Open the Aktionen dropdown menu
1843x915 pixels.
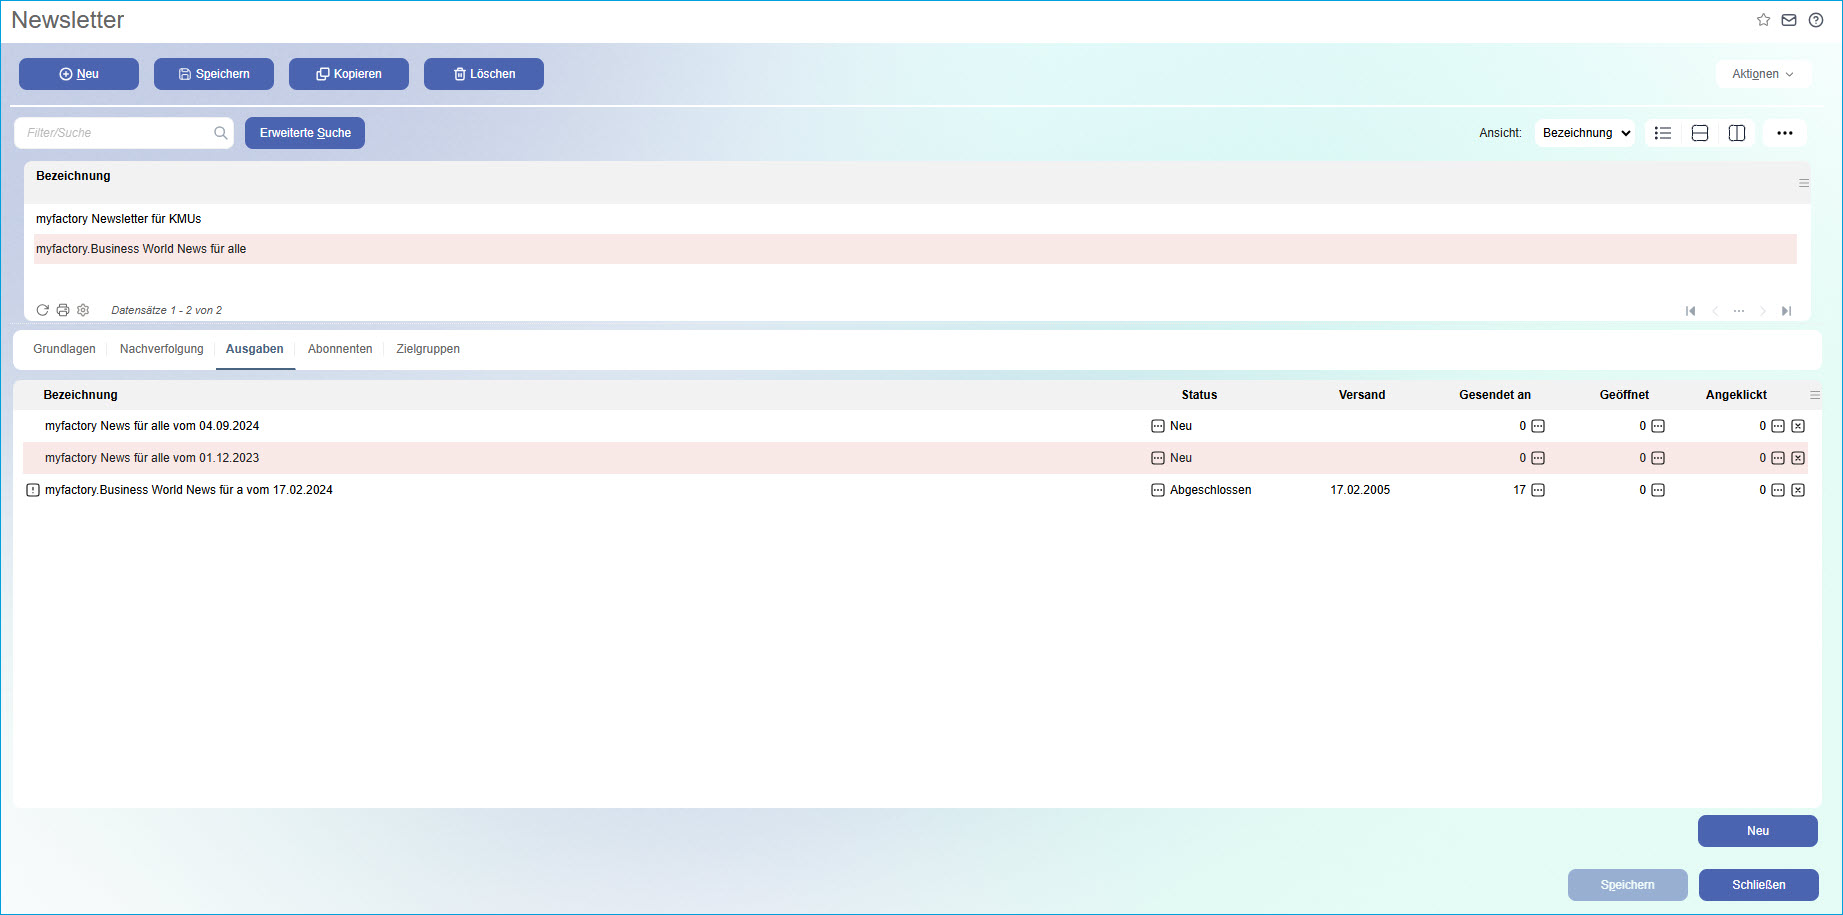click(1763, 74)
